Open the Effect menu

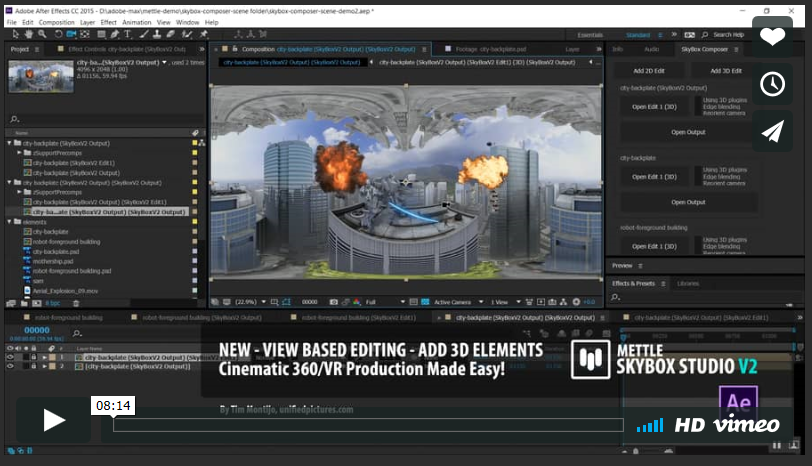(x=108, y=22)
